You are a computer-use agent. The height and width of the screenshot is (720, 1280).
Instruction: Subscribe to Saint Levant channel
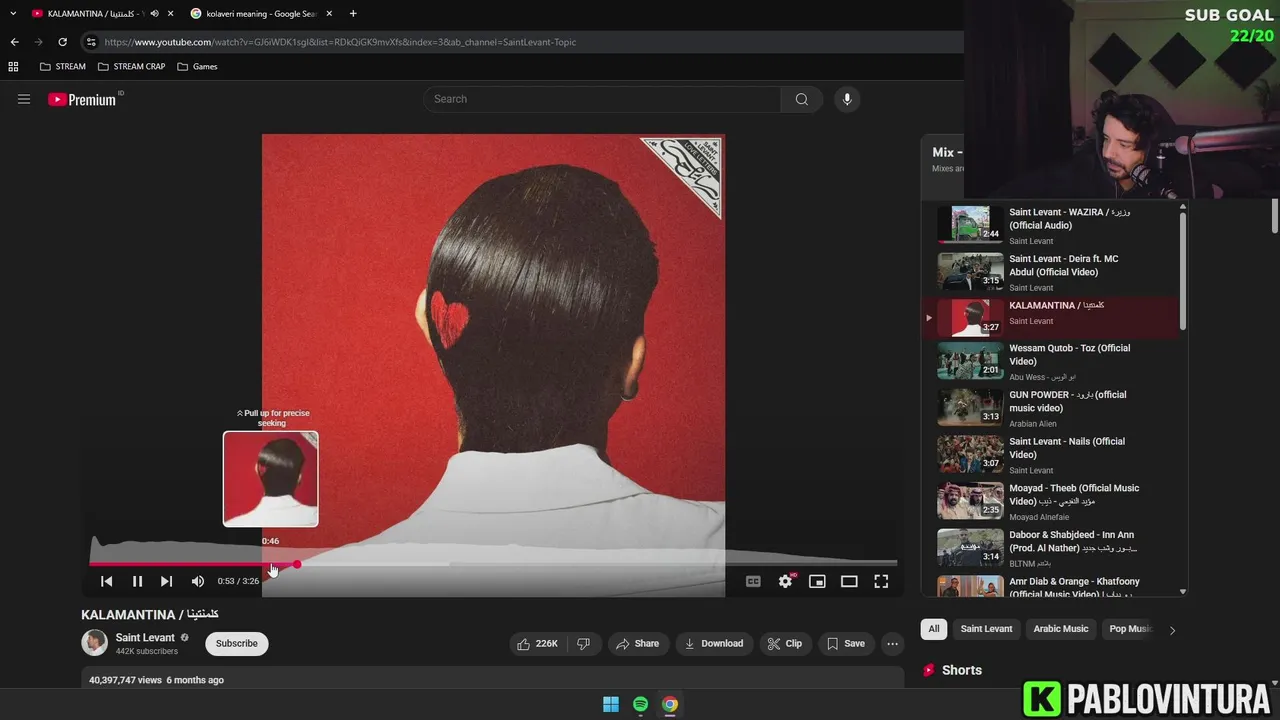tap(237, 643)
